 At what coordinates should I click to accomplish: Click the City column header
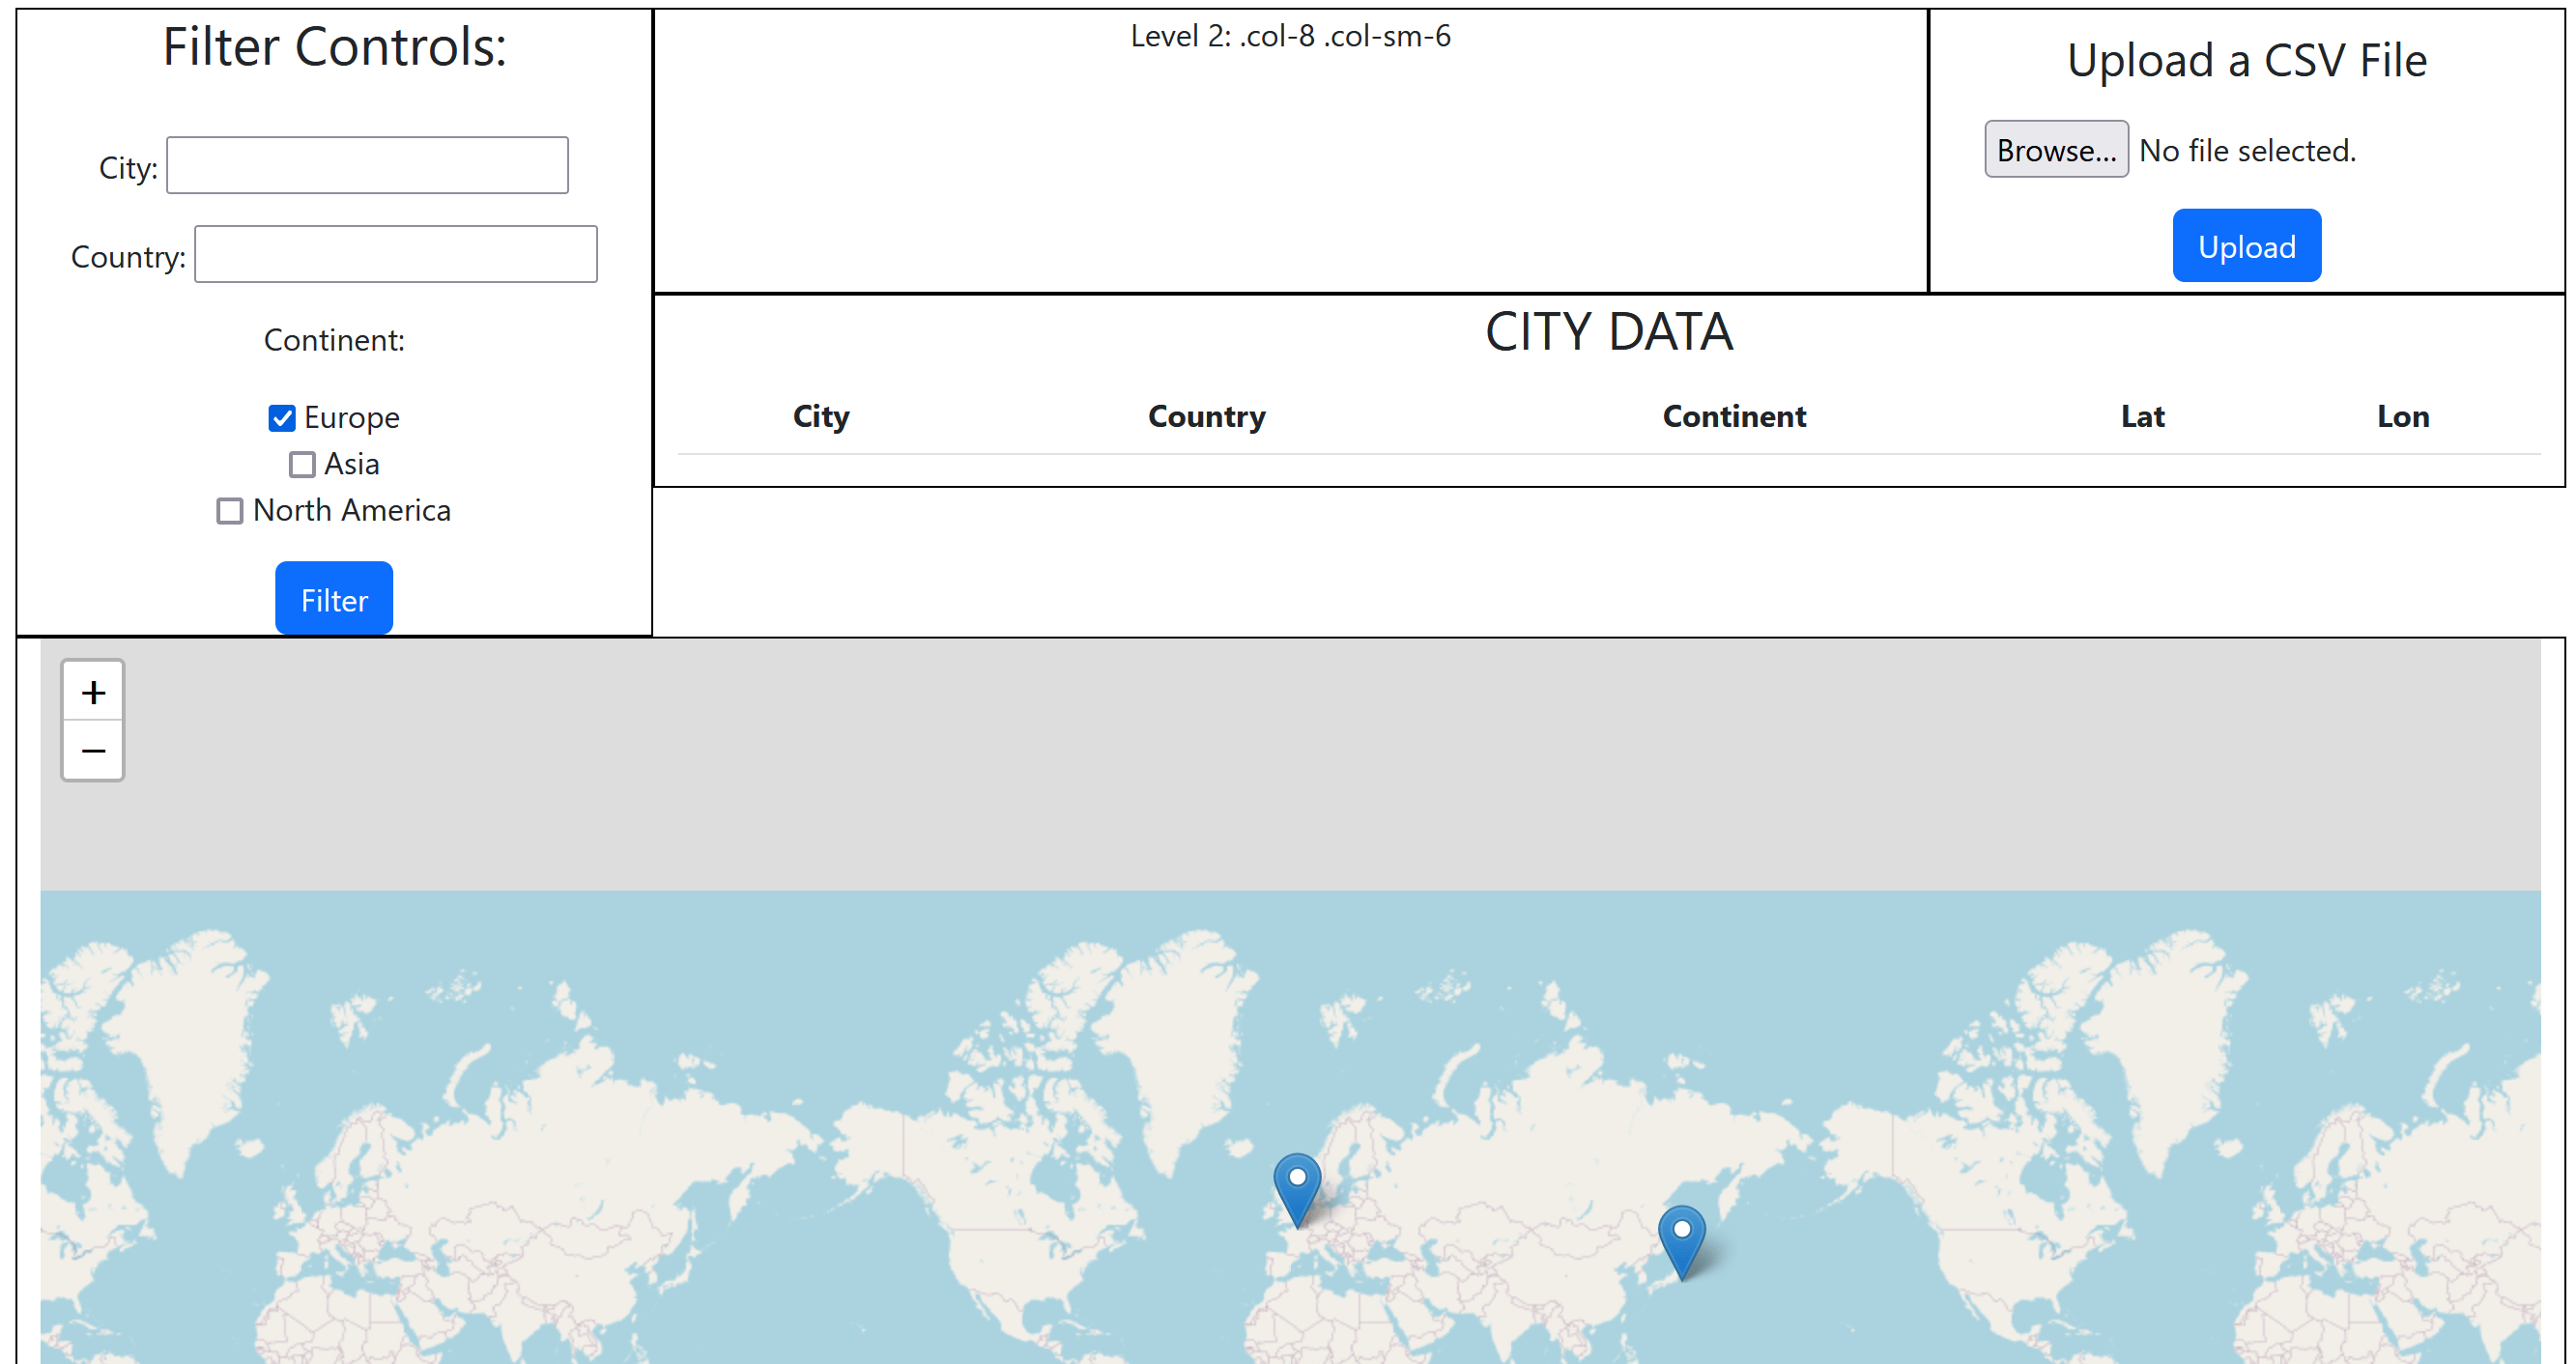[x=821, y=416]
